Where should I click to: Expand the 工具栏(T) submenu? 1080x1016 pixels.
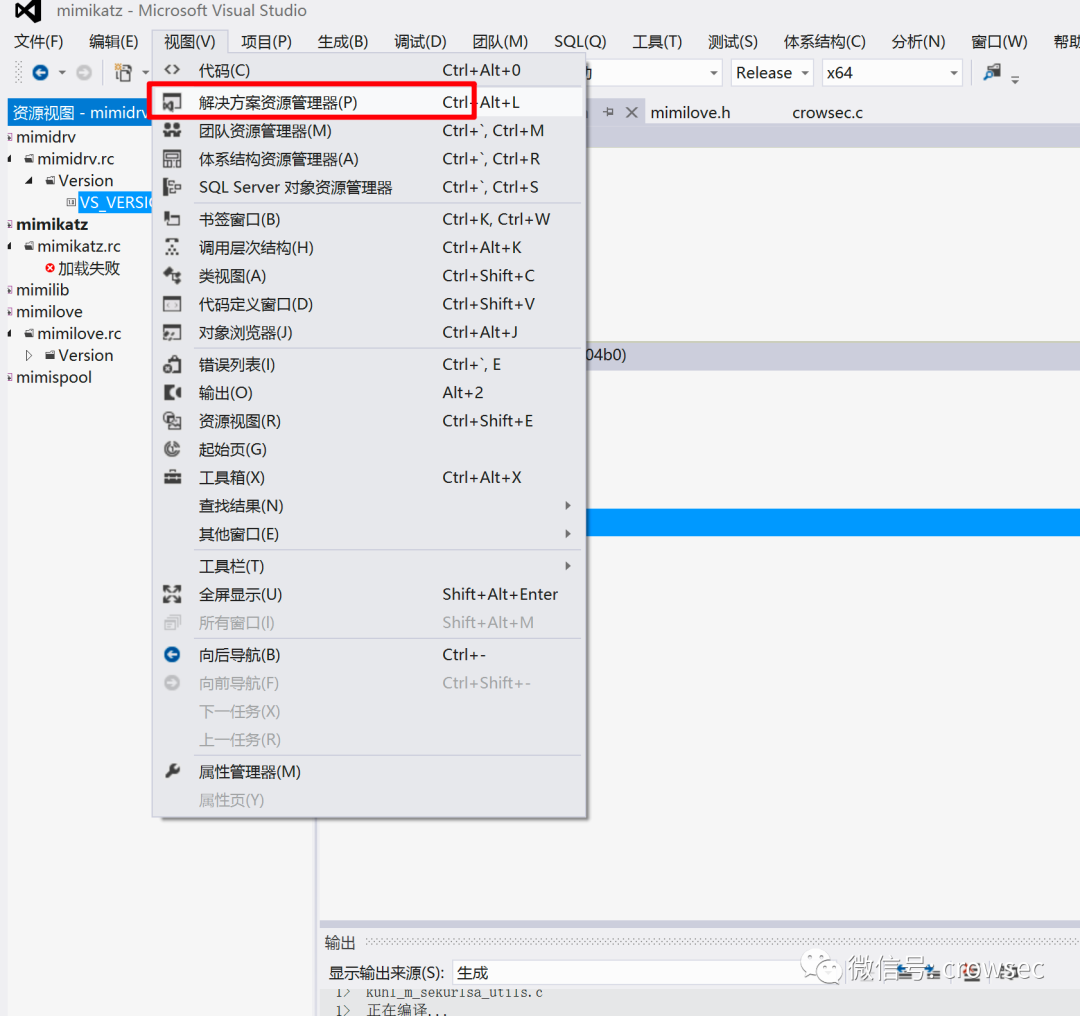click(568, 566)
